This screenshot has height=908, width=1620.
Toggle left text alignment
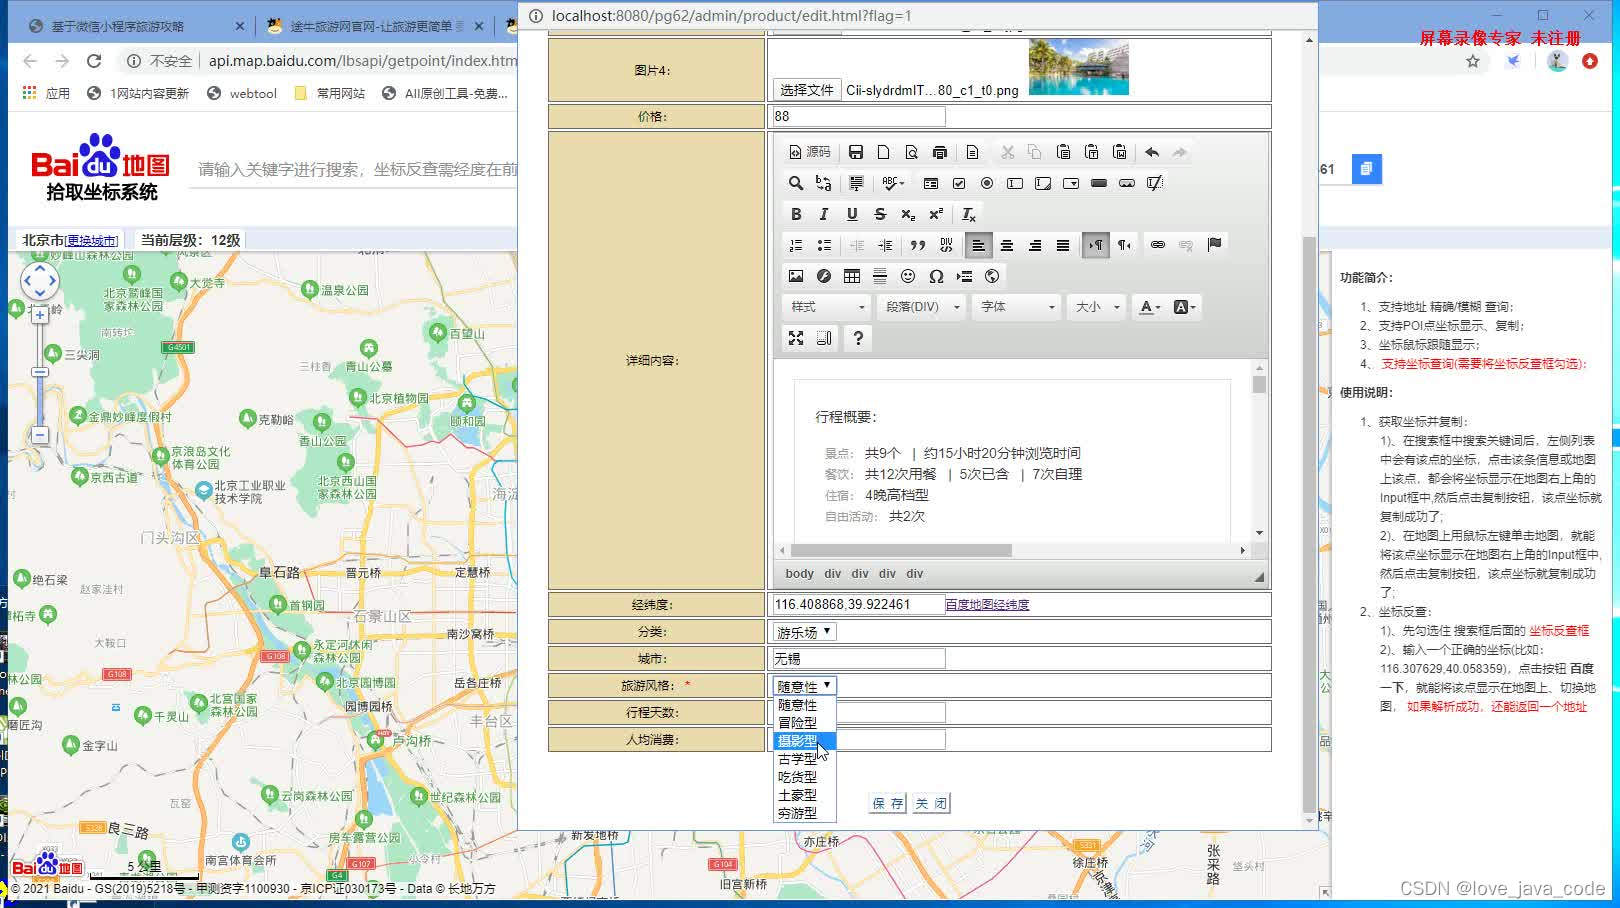pyautogui.click(x=978, y=245)
